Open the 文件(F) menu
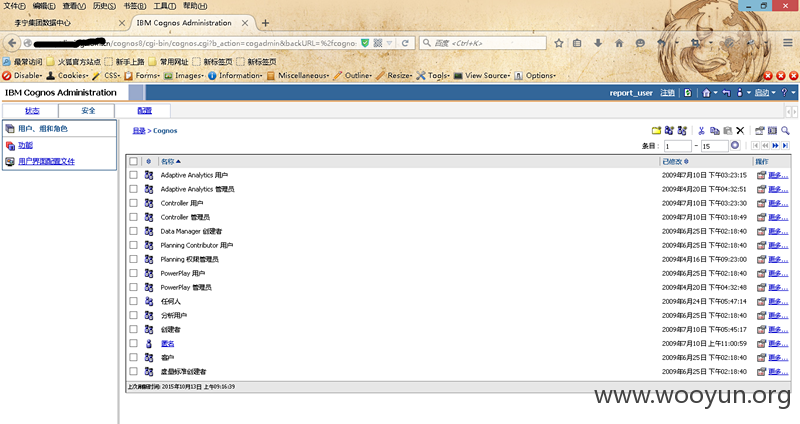800x424 pixels. pos(14,6)
